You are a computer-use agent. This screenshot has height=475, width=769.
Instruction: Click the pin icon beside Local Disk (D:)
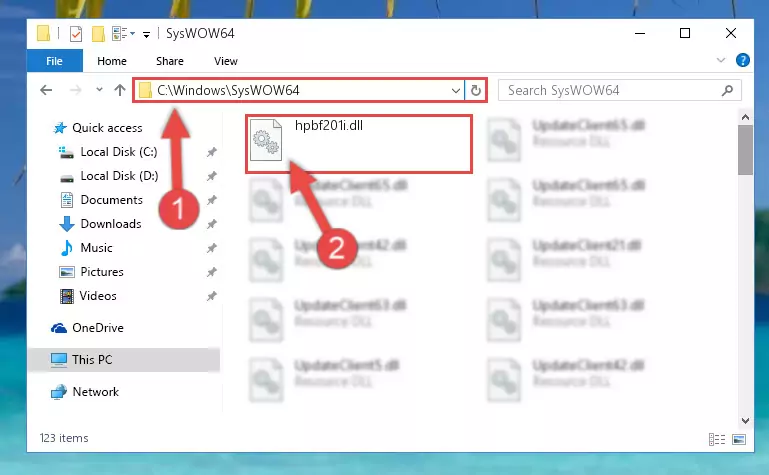point(211,176)
